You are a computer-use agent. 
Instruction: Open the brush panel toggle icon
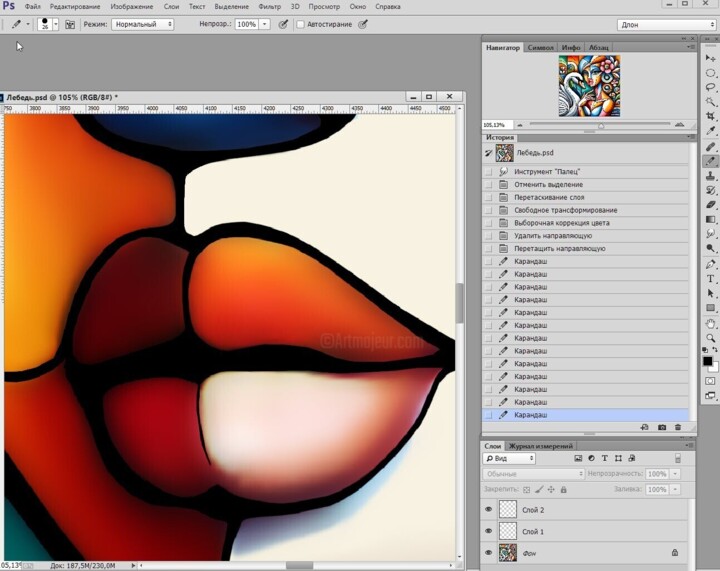point(70,24)
